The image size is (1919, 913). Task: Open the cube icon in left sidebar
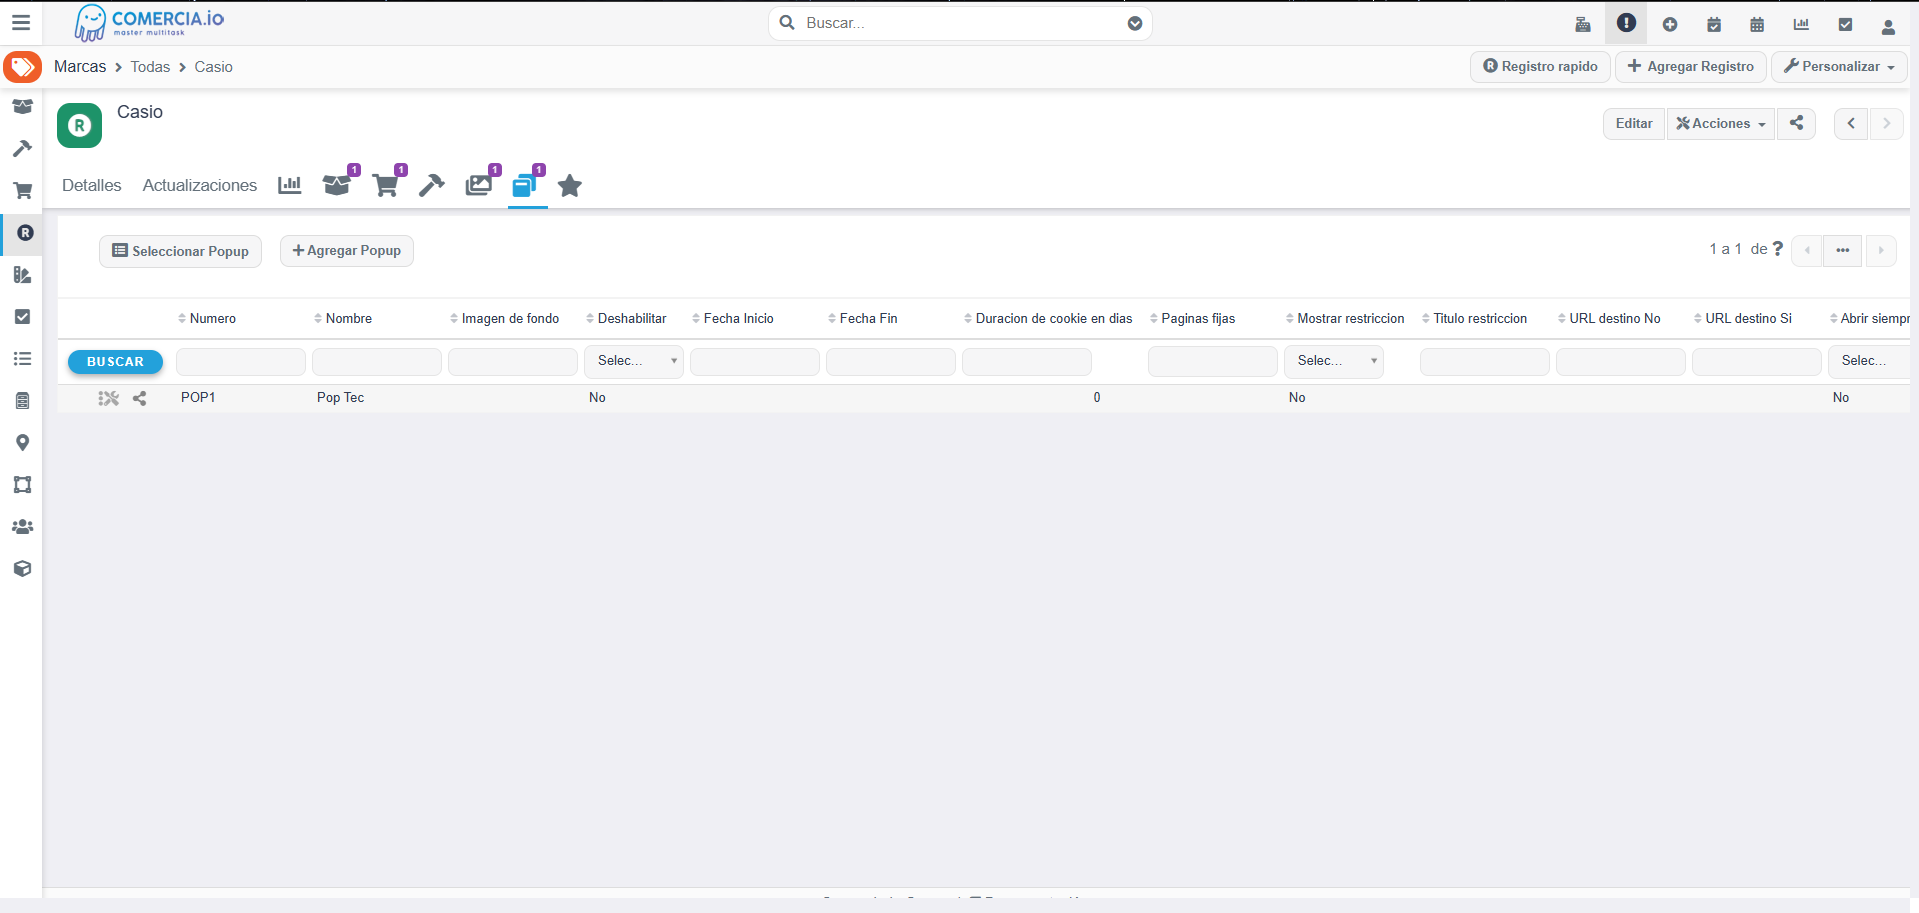(x=22, y=568)
